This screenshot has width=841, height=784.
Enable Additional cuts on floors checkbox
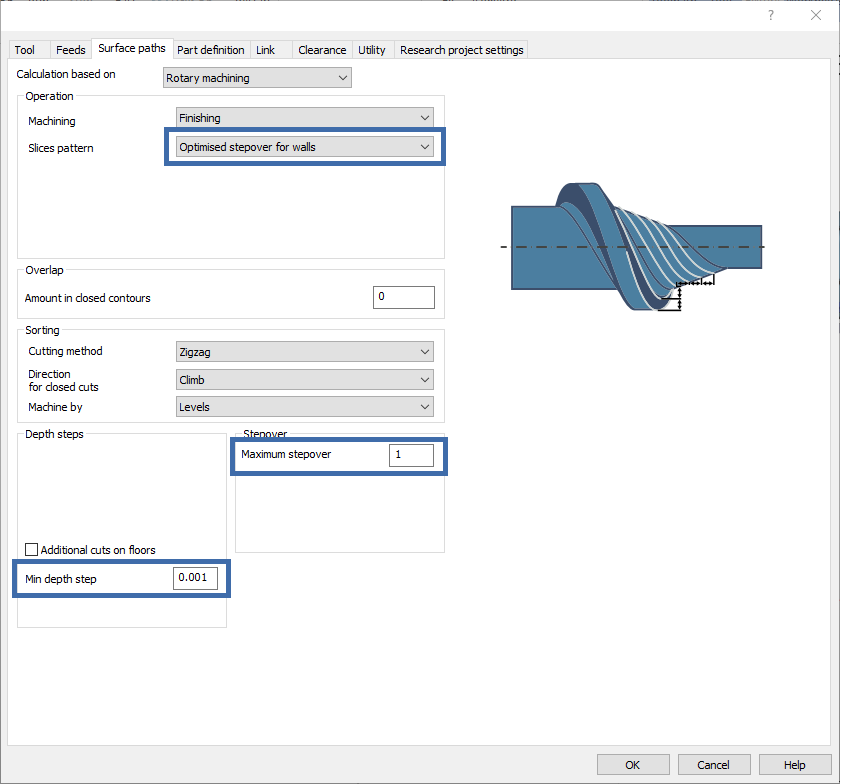tap(32, 550)
